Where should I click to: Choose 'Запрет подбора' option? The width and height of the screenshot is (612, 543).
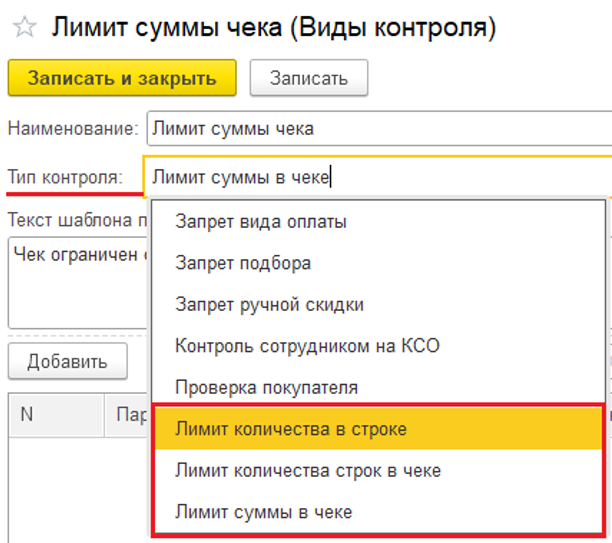[242, 263]
